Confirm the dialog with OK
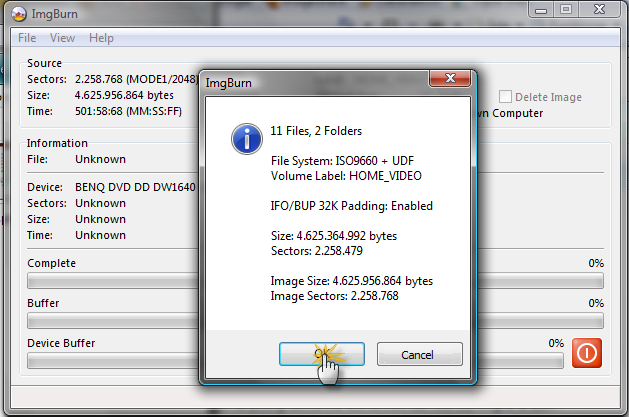 tap(322, 354)
